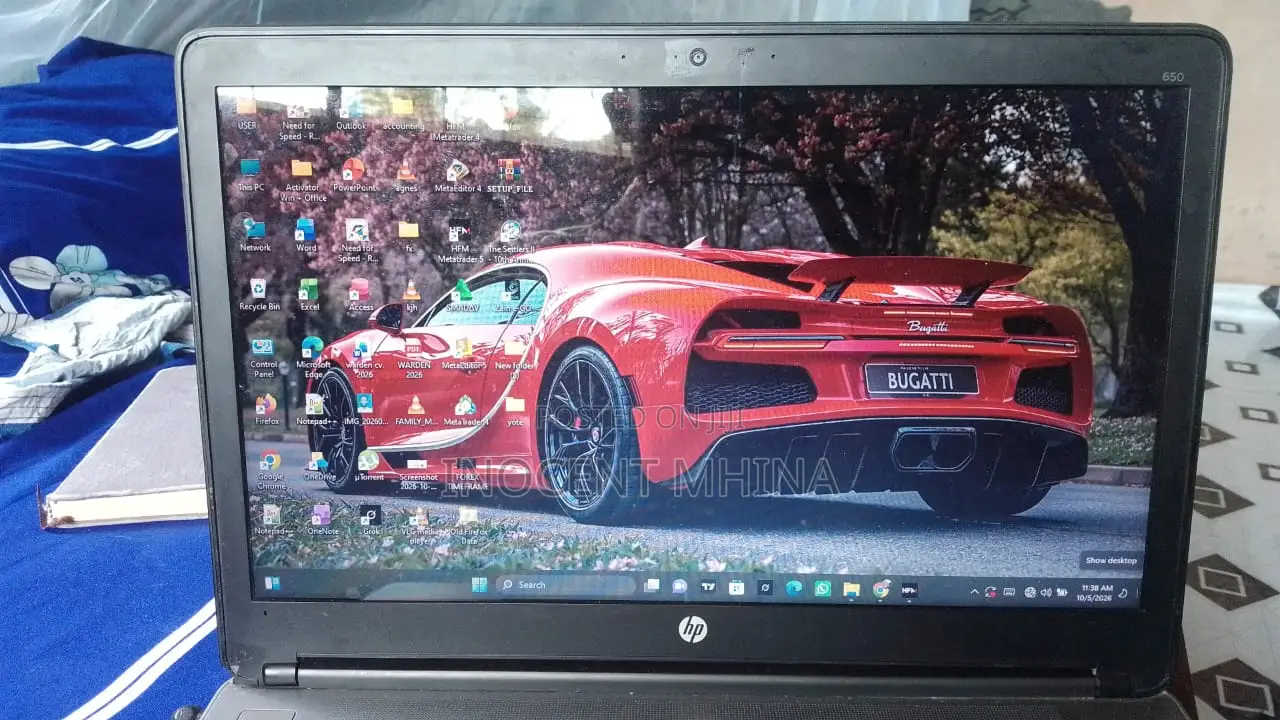Launch the µTorrent shortcut
The height and width of the screenshot is (720, 1280).
tap(369, 466)
